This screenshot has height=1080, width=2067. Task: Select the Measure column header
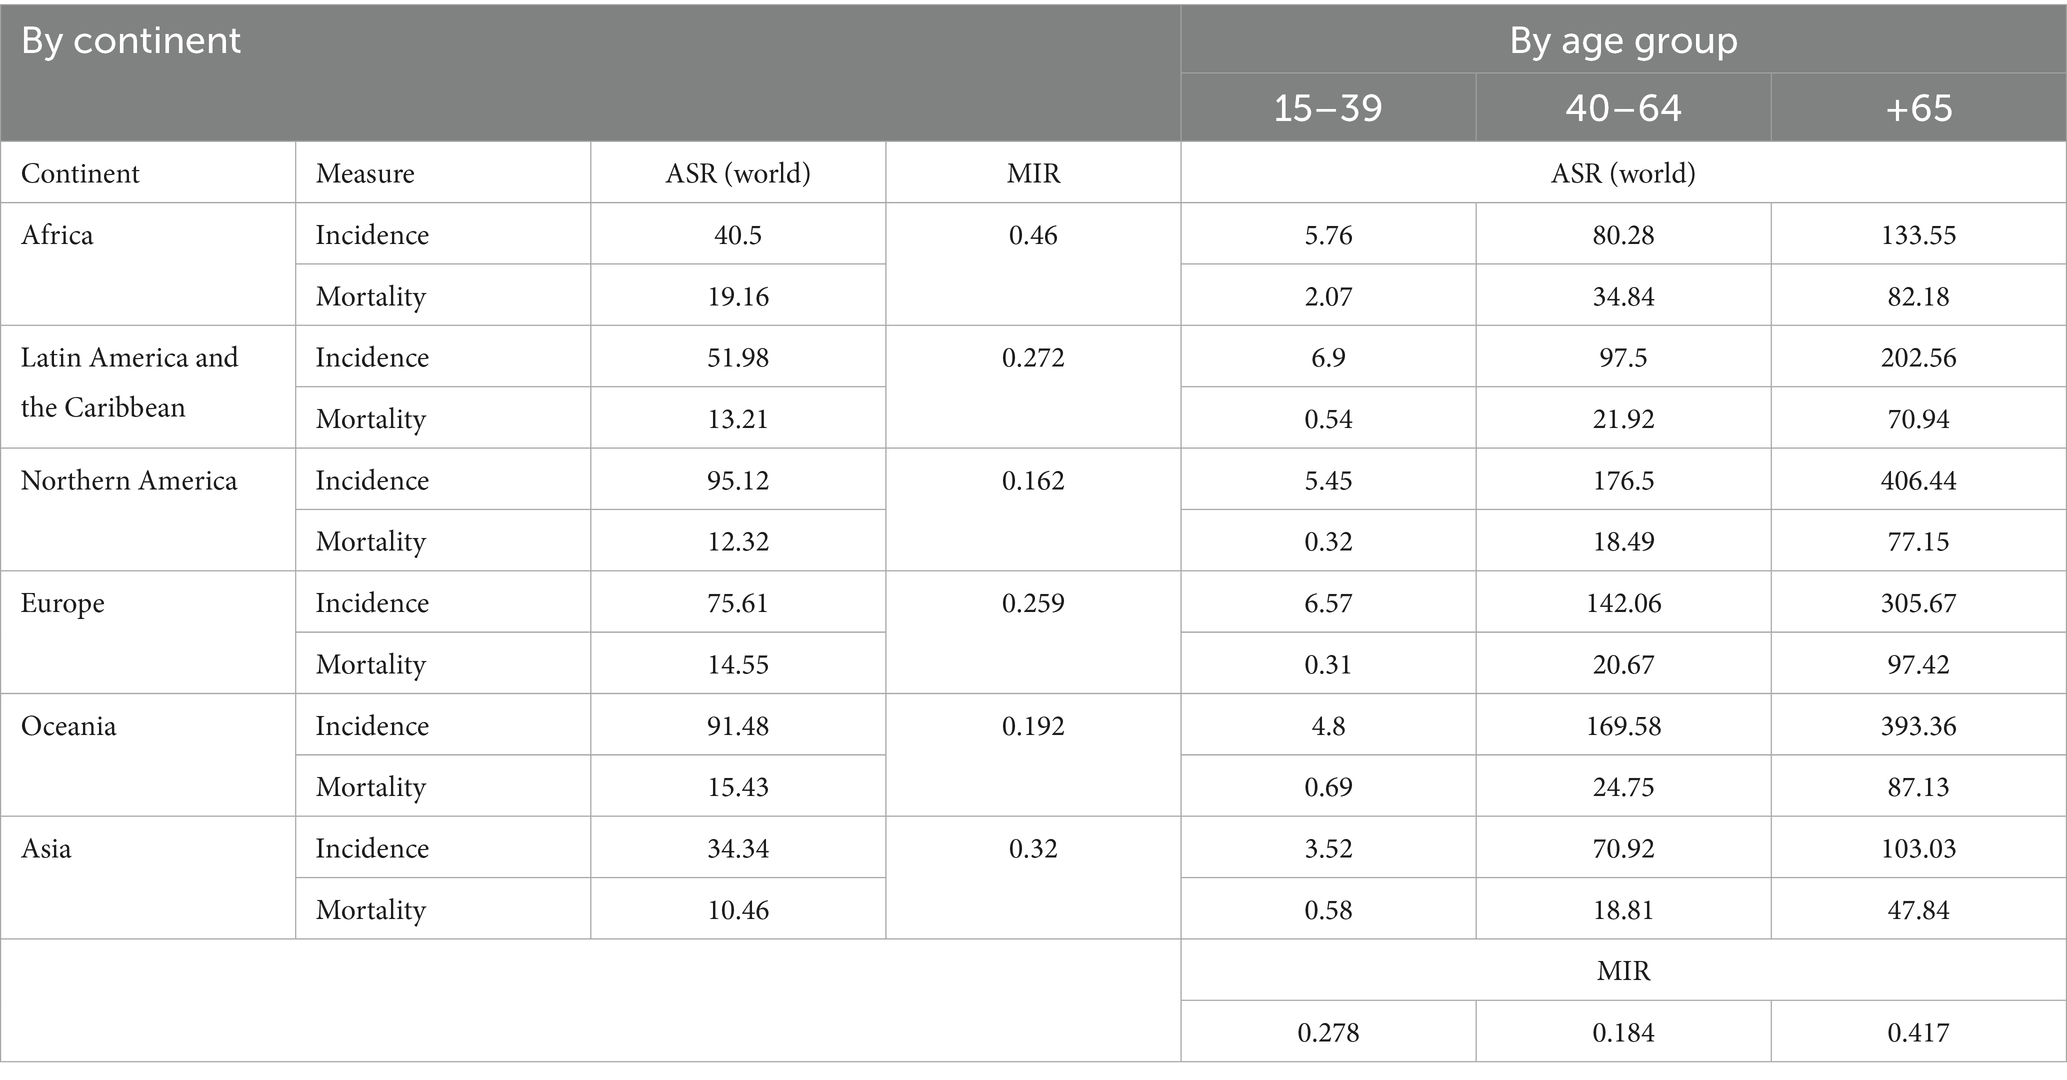(x=365, y=174)
